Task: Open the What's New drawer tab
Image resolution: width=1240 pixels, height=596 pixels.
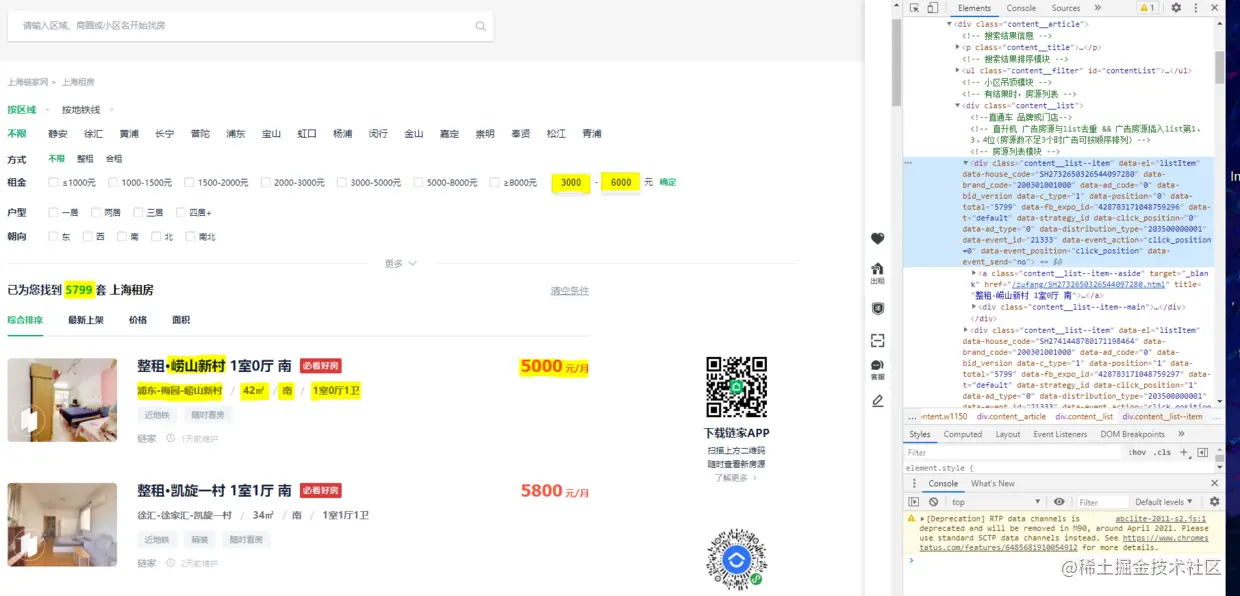Action: point(993,483)
